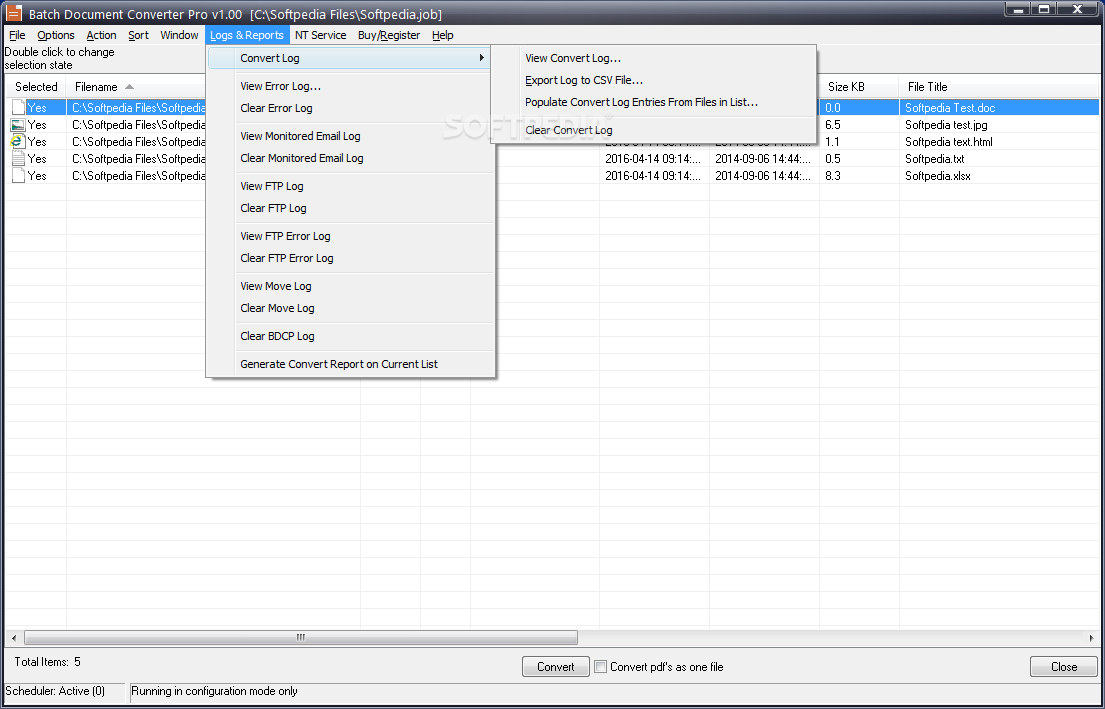Open the File menu
This screenshot has width=1105, height=709.
(x=17, y=35)
